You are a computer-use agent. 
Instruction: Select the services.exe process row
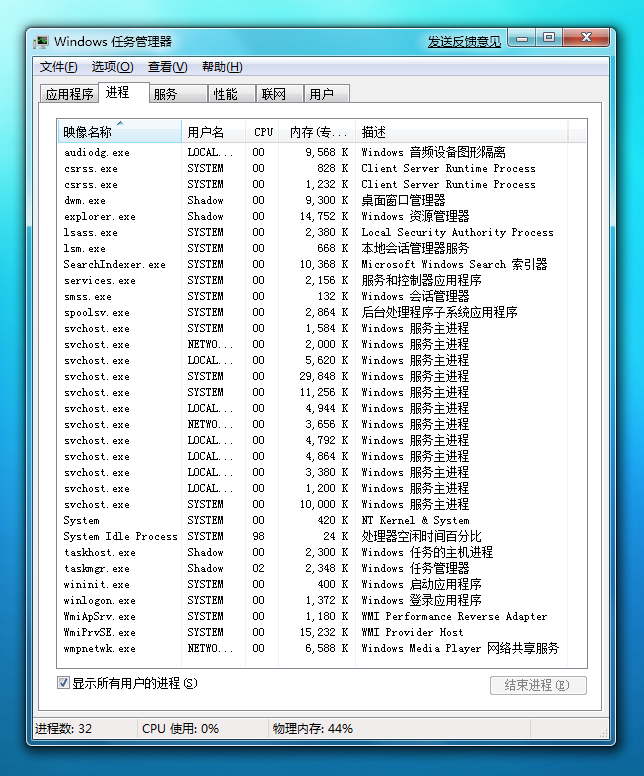click(322, 281)
